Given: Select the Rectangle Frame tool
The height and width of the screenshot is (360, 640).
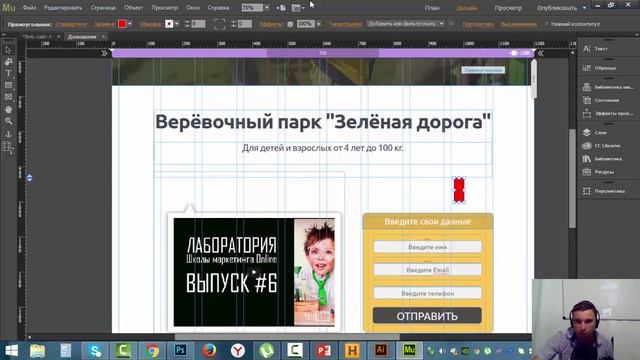Looking at the screenshot, I should [8, 97].
